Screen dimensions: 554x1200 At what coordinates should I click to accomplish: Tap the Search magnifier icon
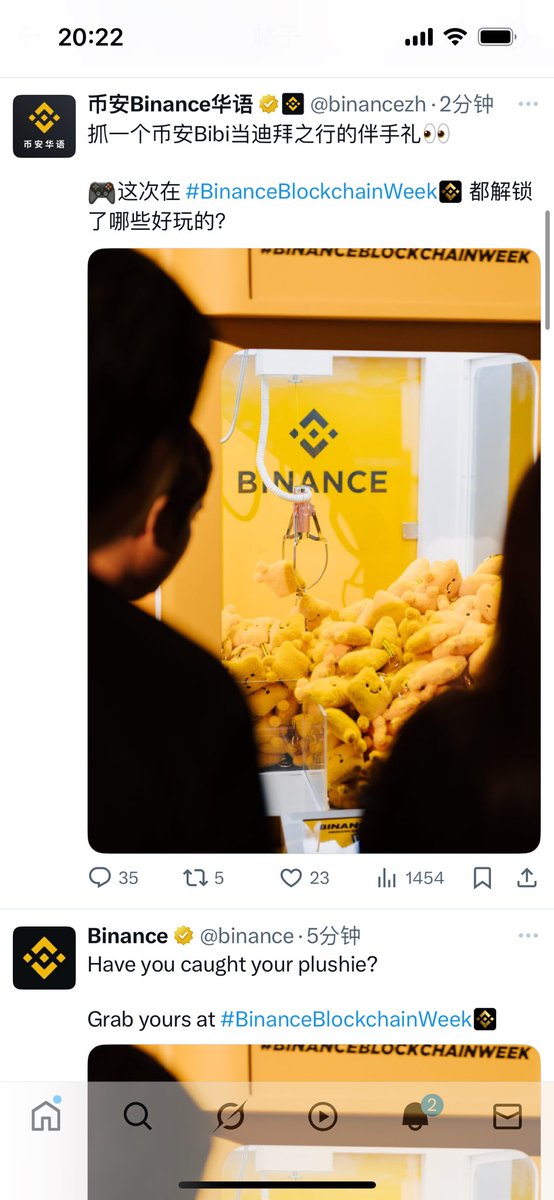pos(138,1115)
